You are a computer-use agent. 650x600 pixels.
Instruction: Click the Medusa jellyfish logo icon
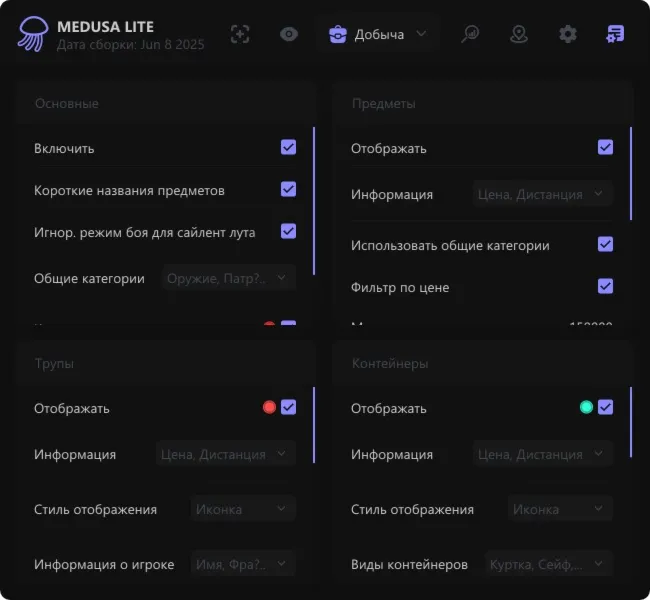click(32, 34)
